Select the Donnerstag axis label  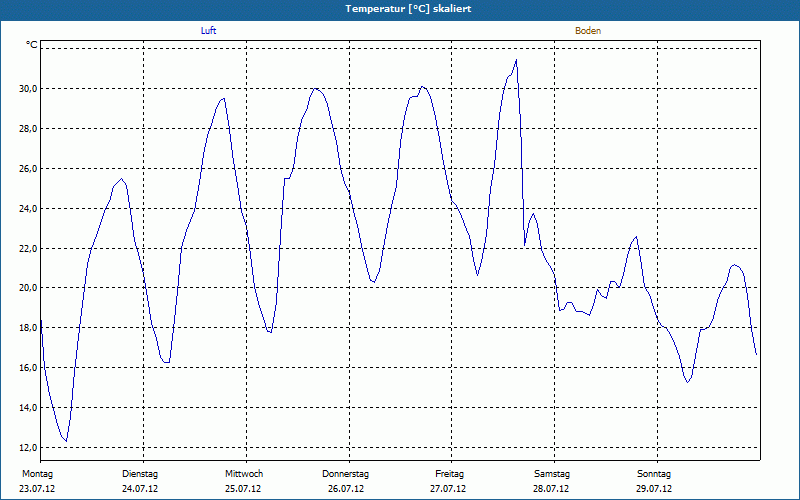[x=345, y=474]
